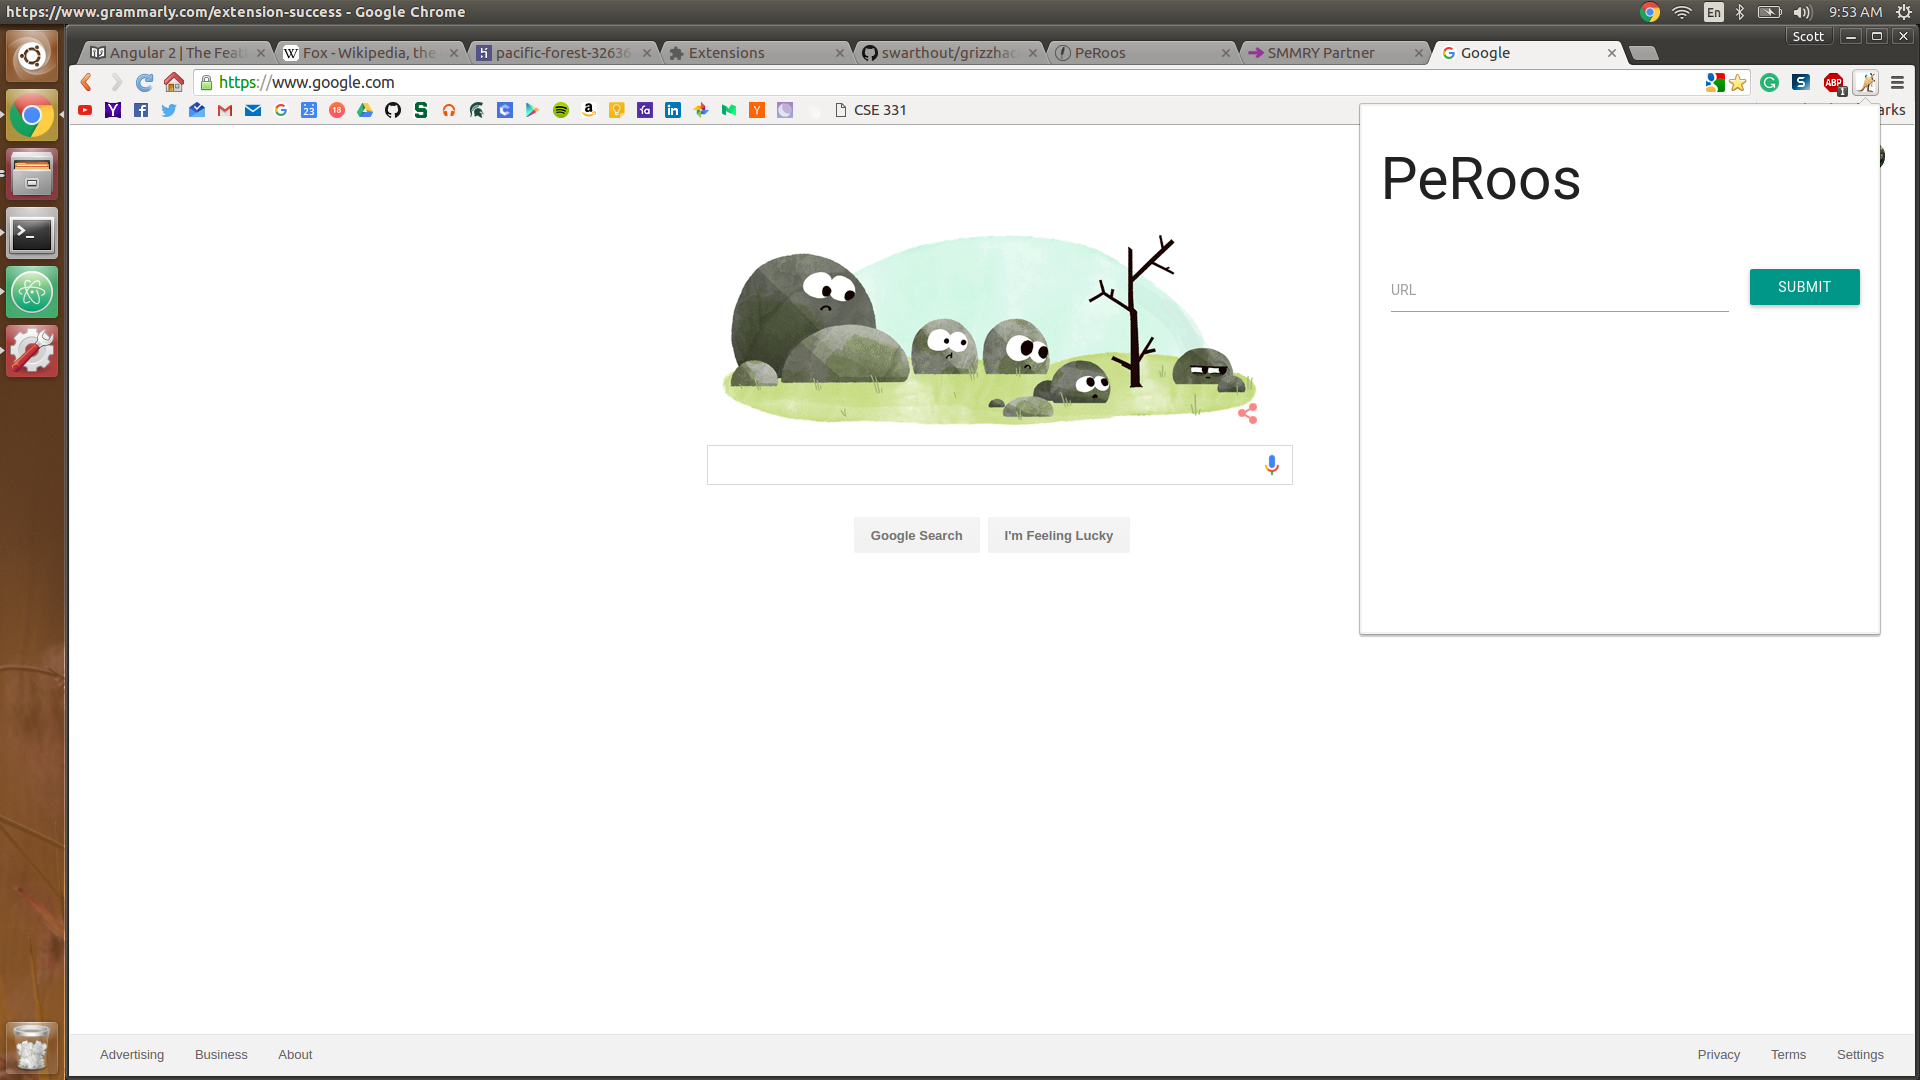
Task: Click the I'm Feeling Lucky button
Action: (1058, 535)
